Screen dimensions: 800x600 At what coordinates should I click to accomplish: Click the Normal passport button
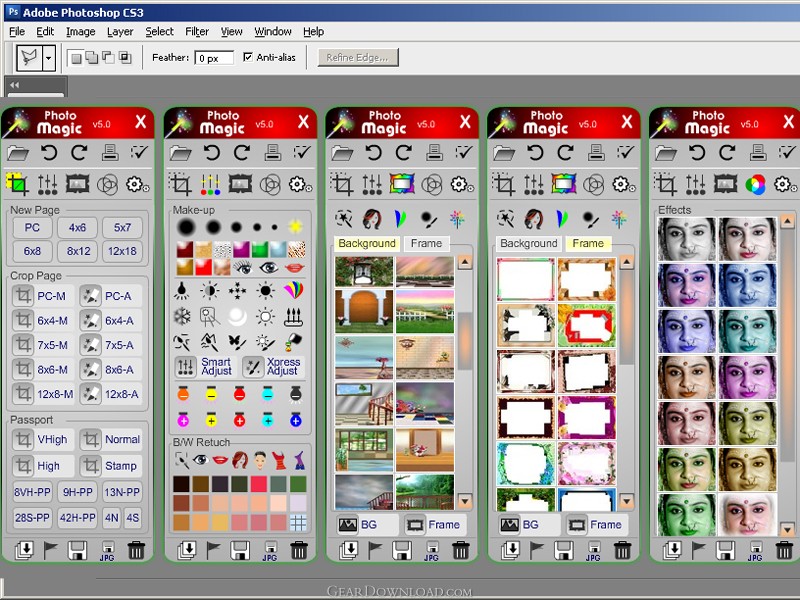tap(111, 439)
